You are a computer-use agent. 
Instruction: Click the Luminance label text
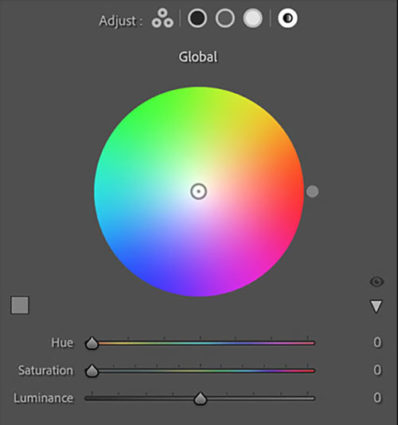[x=43, y=398]
